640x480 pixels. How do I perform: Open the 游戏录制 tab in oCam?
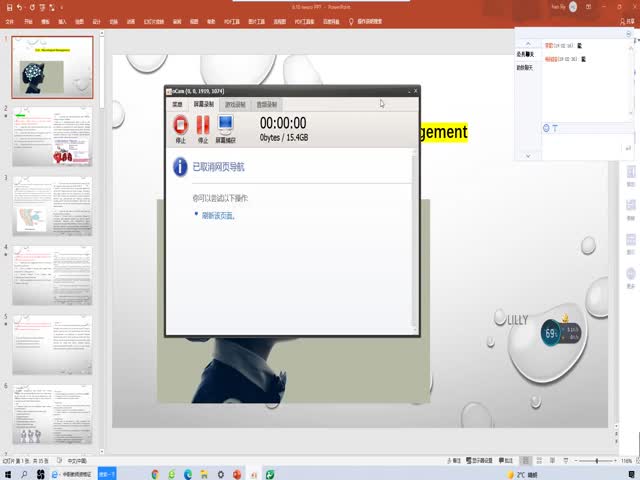point(238,103)
